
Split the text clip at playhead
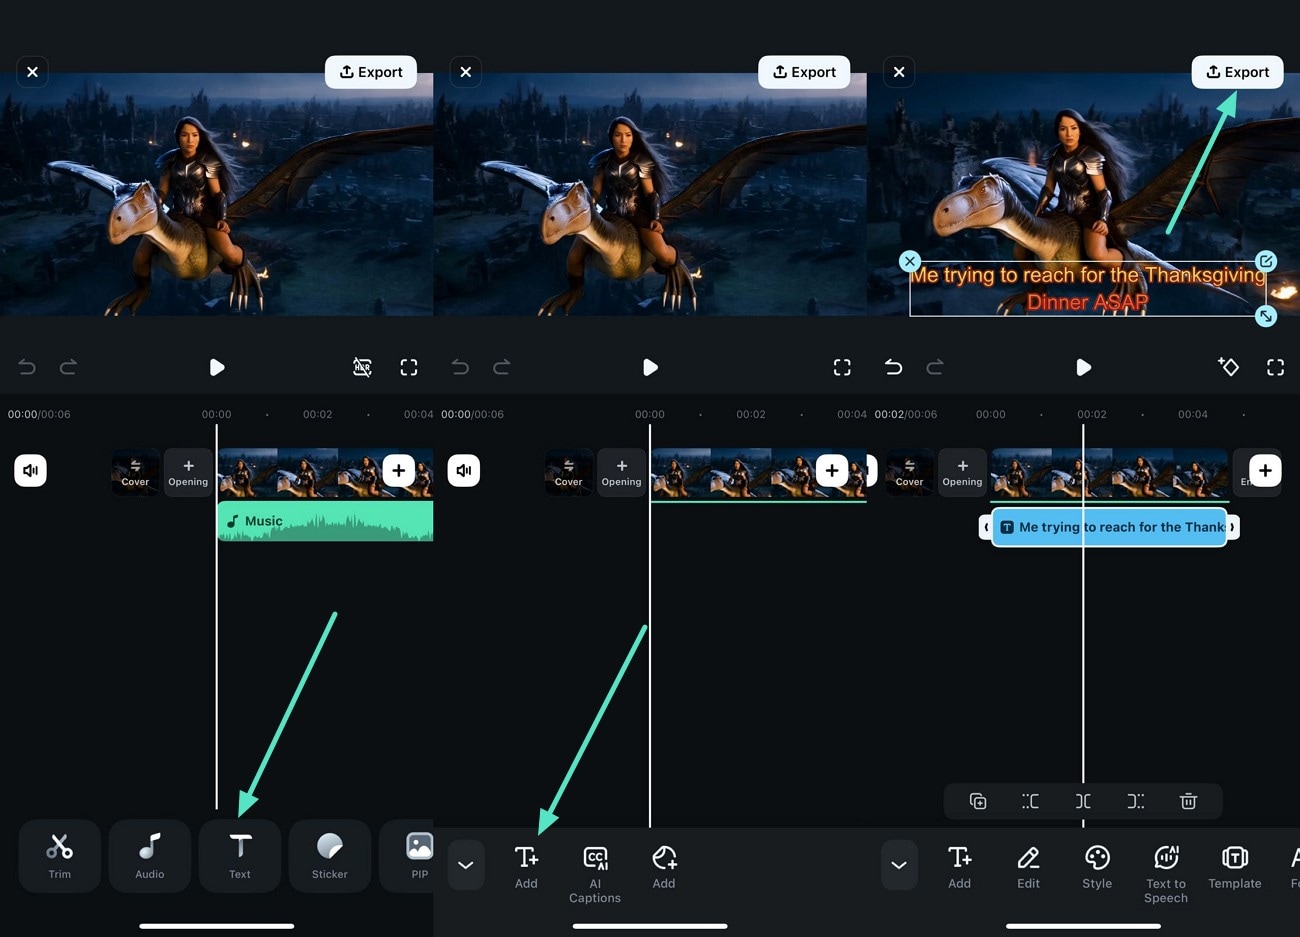[1083, 801]
